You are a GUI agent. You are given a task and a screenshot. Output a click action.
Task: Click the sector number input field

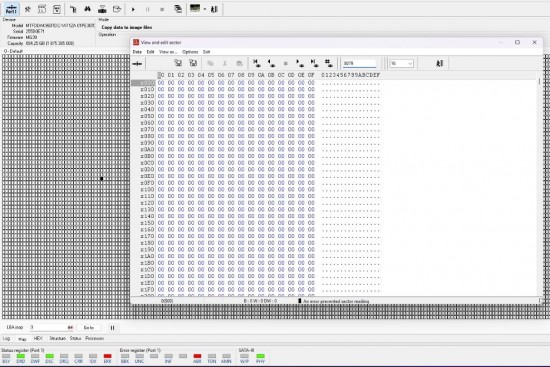pyautogui.click(x=359, y=64)
